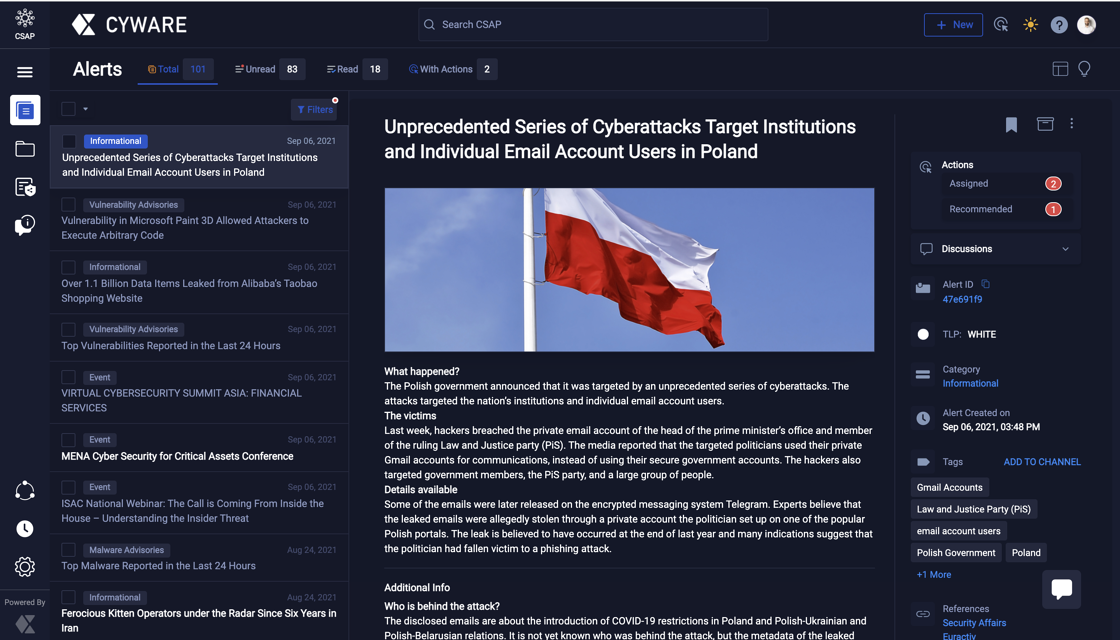Open the three-dot more options menu
This screenshot has height=640, width=1120.
[x=1072, y=124]
